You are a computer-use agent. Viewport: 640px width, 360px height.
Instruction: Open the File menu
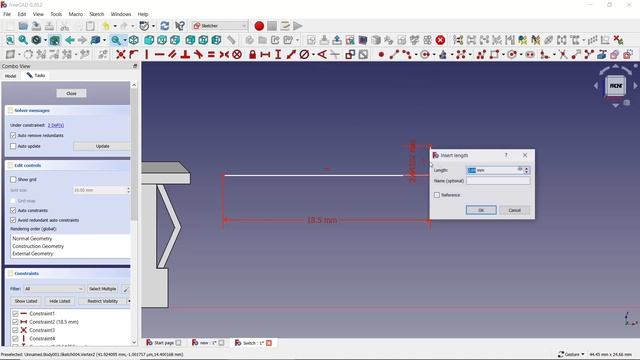coord(7,14)
